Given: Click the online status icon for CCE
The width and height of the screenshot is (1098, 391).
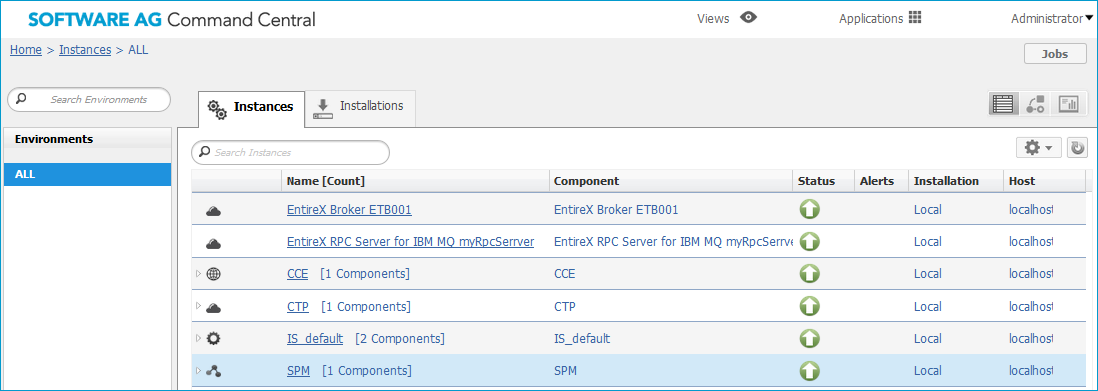Looking at the screenshot, I should [809, 274].
